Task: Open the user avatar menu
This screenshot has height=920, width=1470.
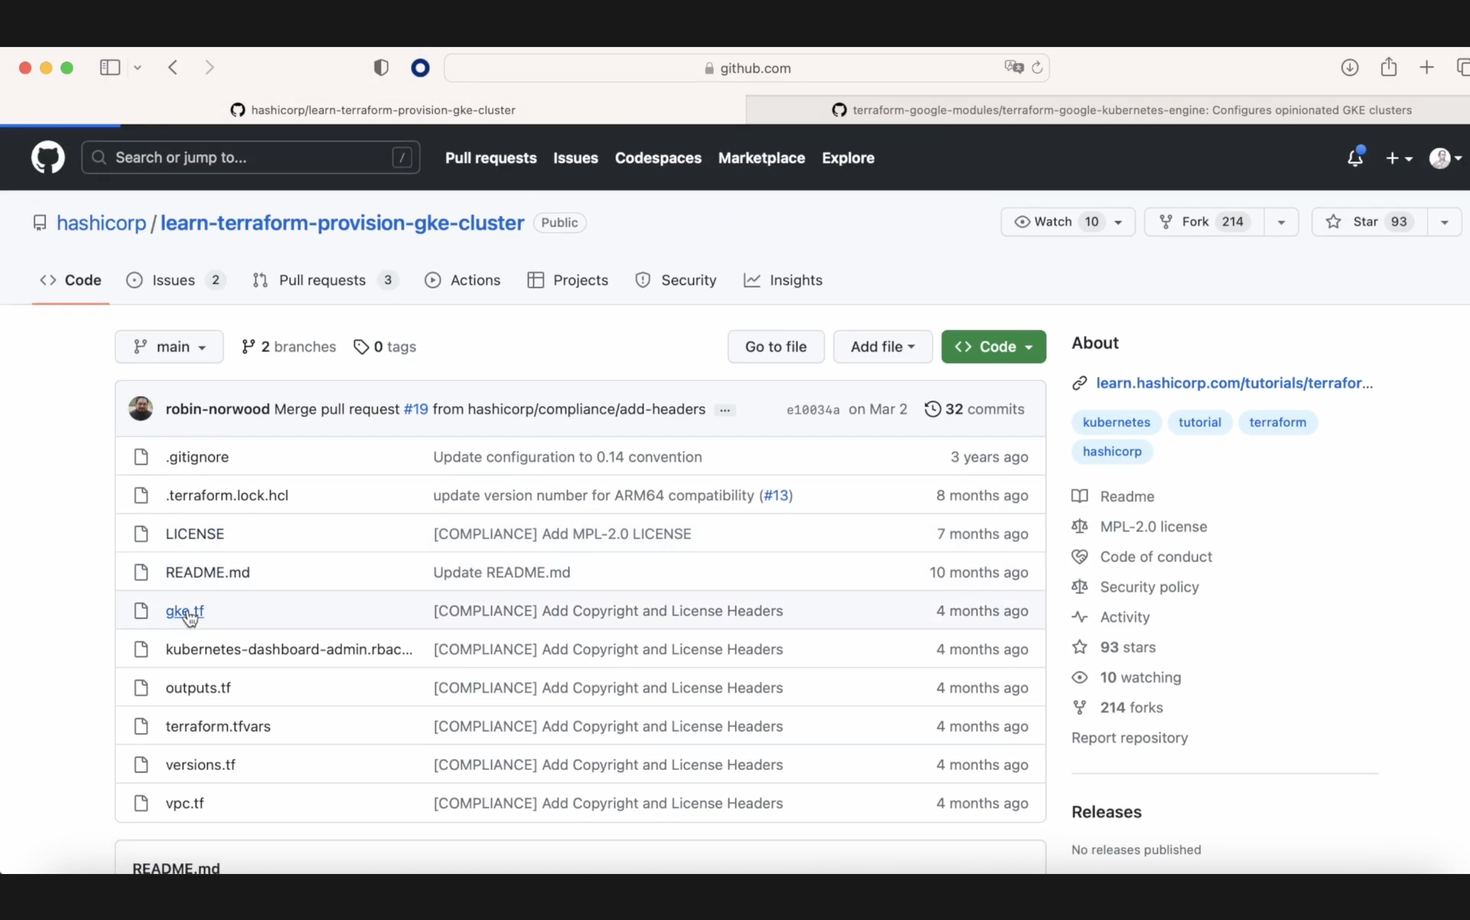Action: [1445, 158]
